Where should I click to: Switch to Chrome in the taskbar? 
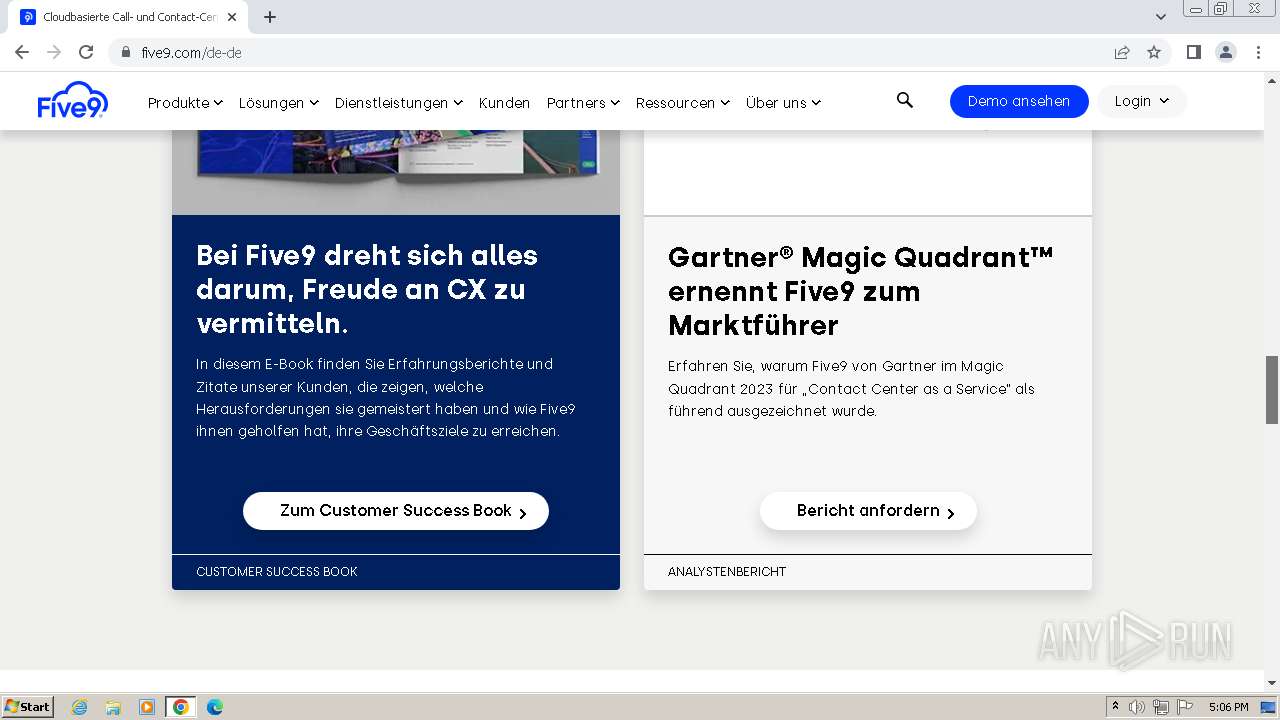180,707
